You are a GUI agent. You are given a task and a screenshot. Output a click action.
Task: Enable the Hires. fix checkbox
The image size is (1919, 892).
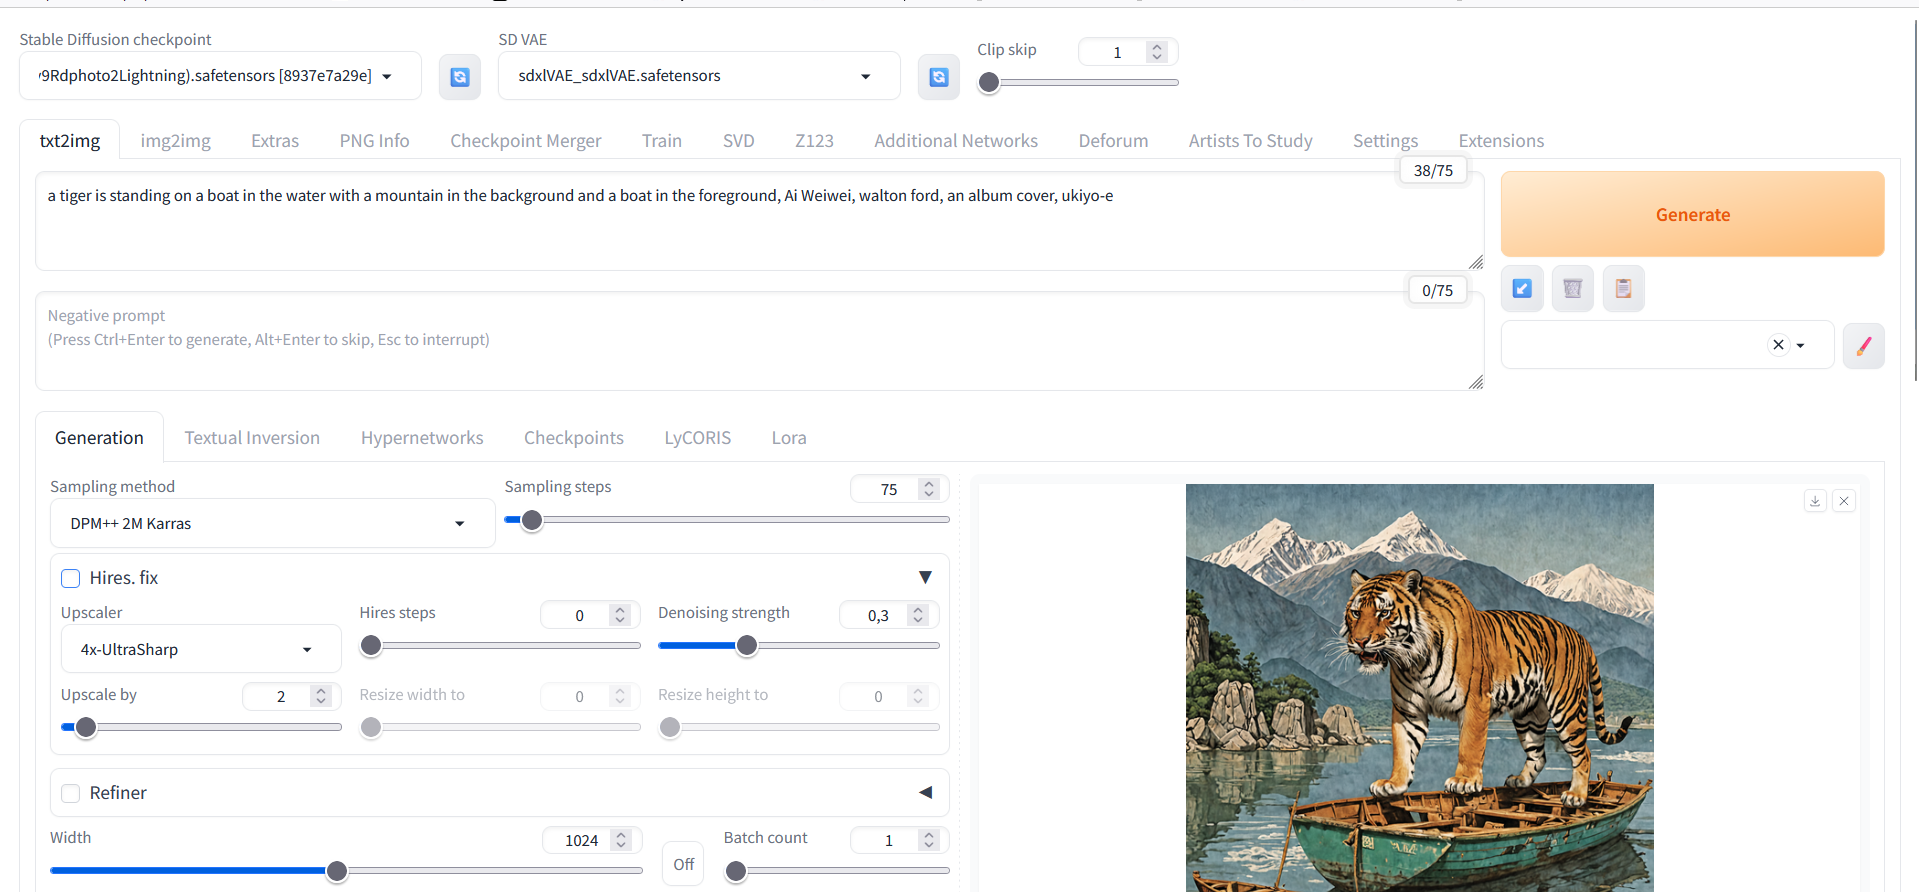[x=71, y=578]
